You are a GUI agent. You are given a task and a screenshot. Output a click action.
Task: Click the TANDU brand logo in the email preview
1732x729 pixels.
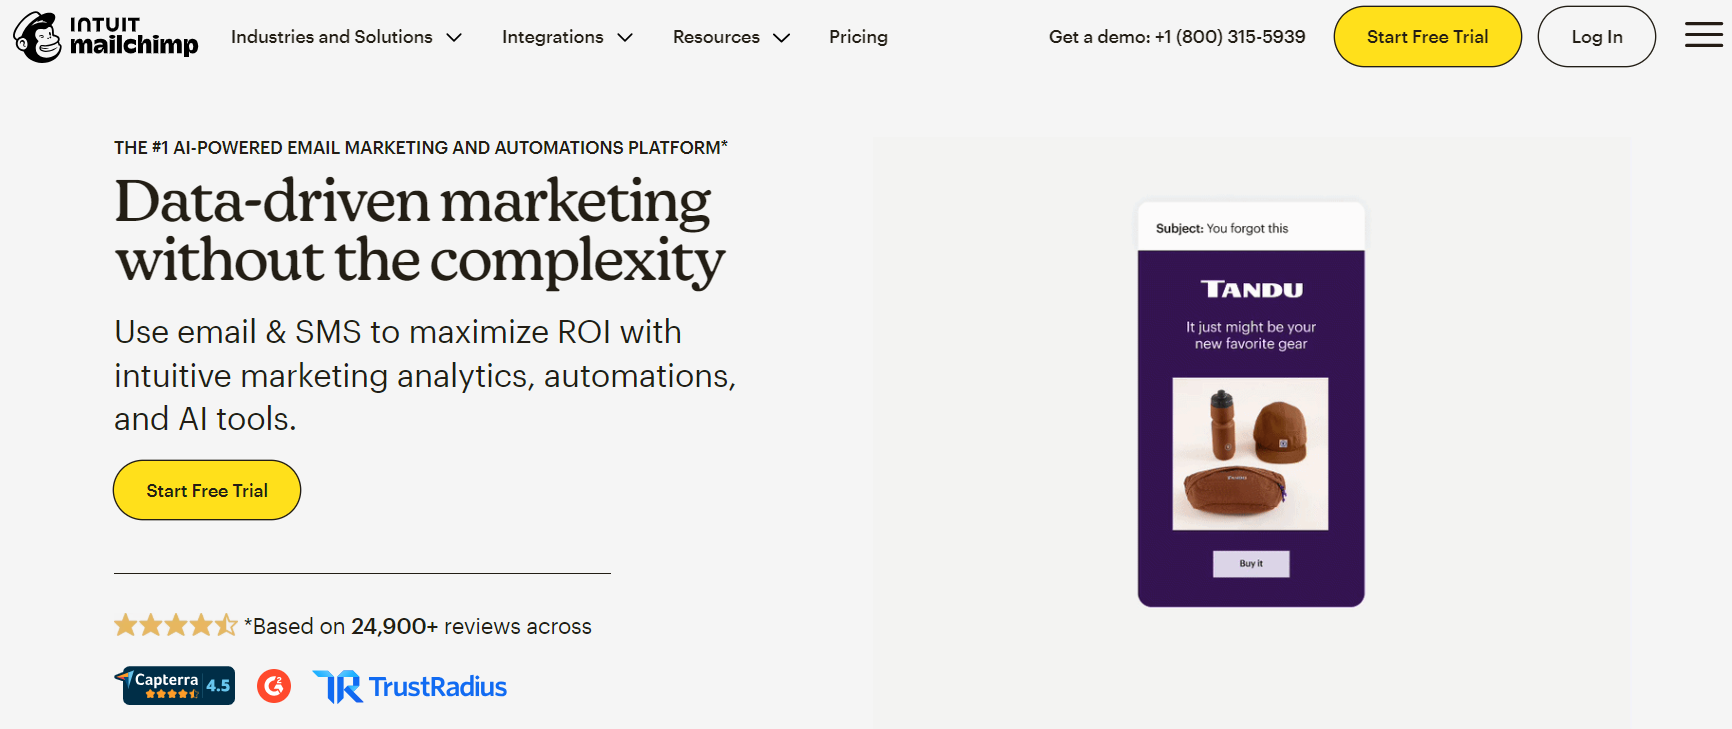[x=1251, y=291]
